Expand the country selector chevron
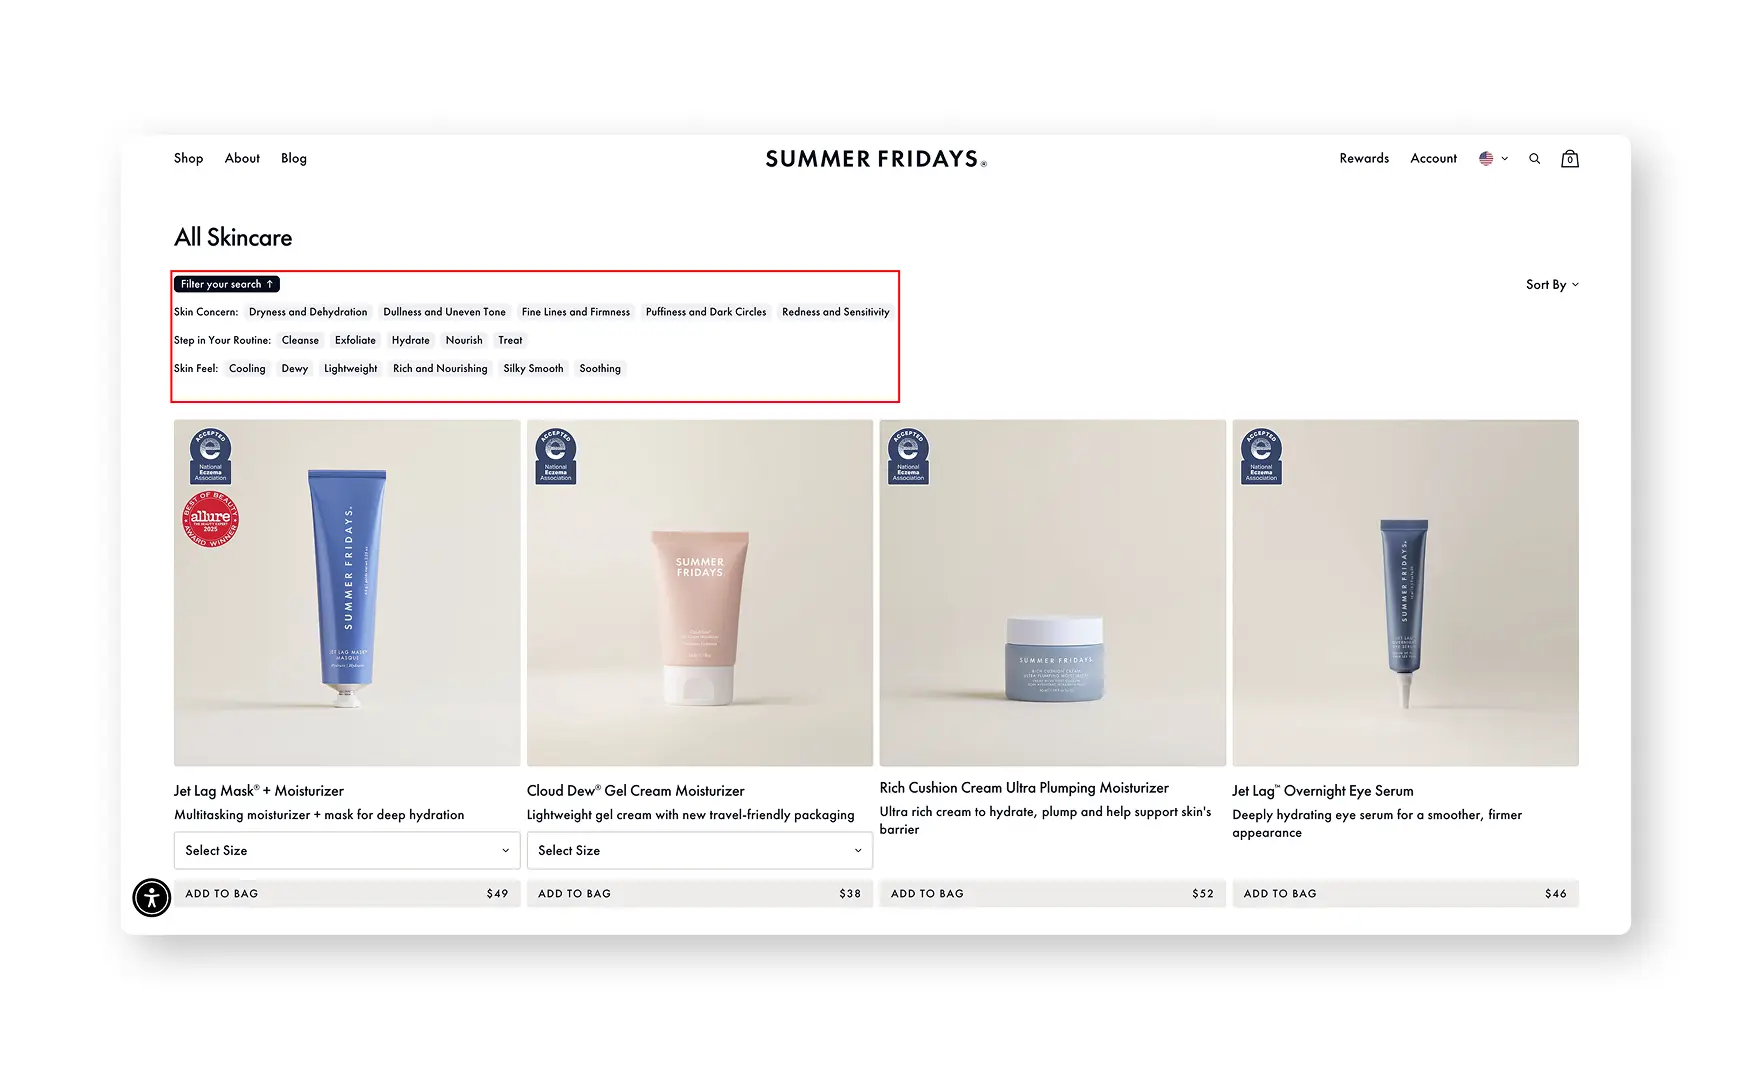 point(1504,159)
